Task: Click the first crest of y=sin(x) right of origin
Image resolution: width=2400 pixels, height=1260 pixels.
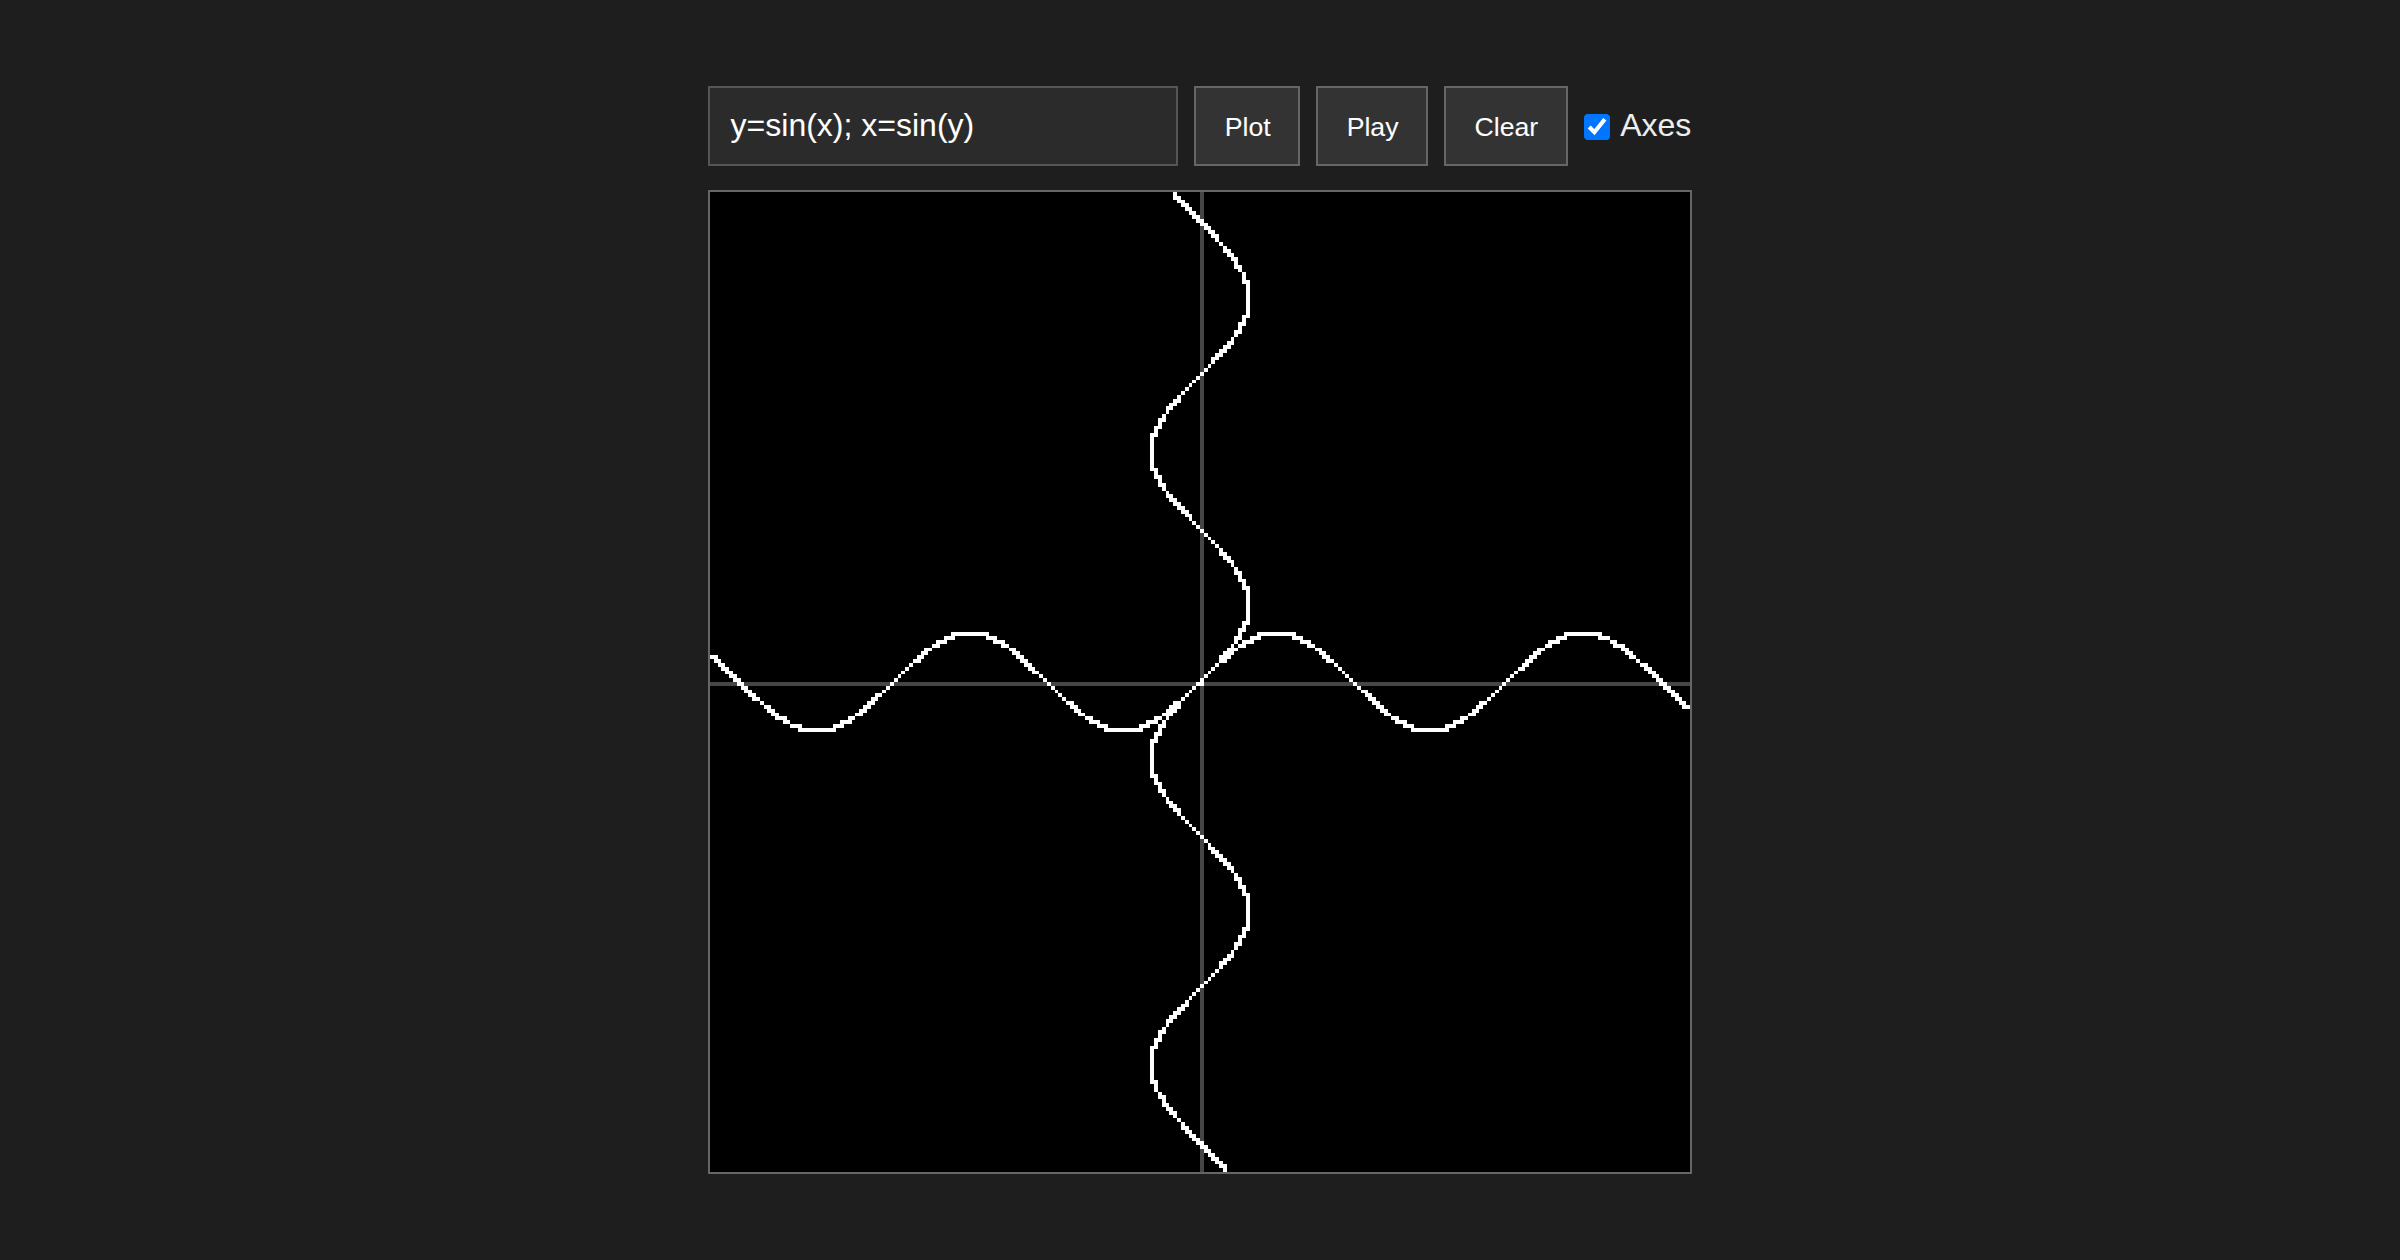Action: 1276,634
